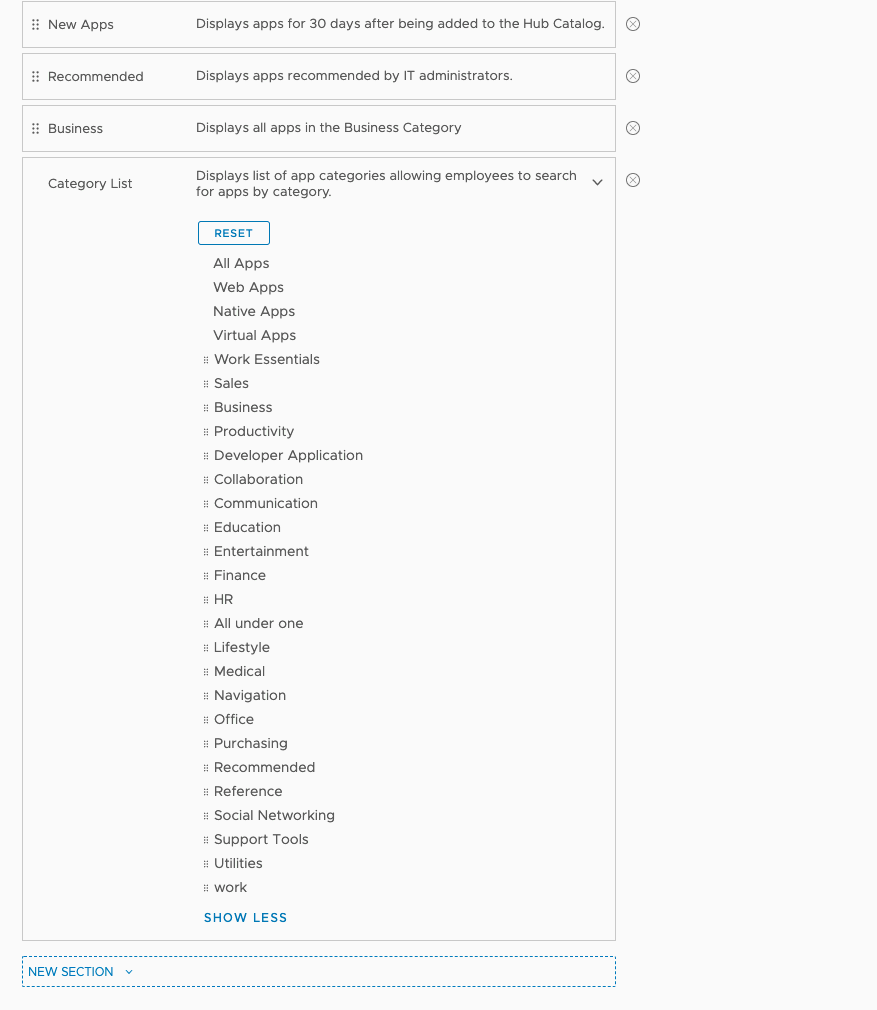Image resolution: width=877 pixels, height=1010 pixels.
Task: Expand the NEW SECTION dropdown
Action: tap(128, 971)
